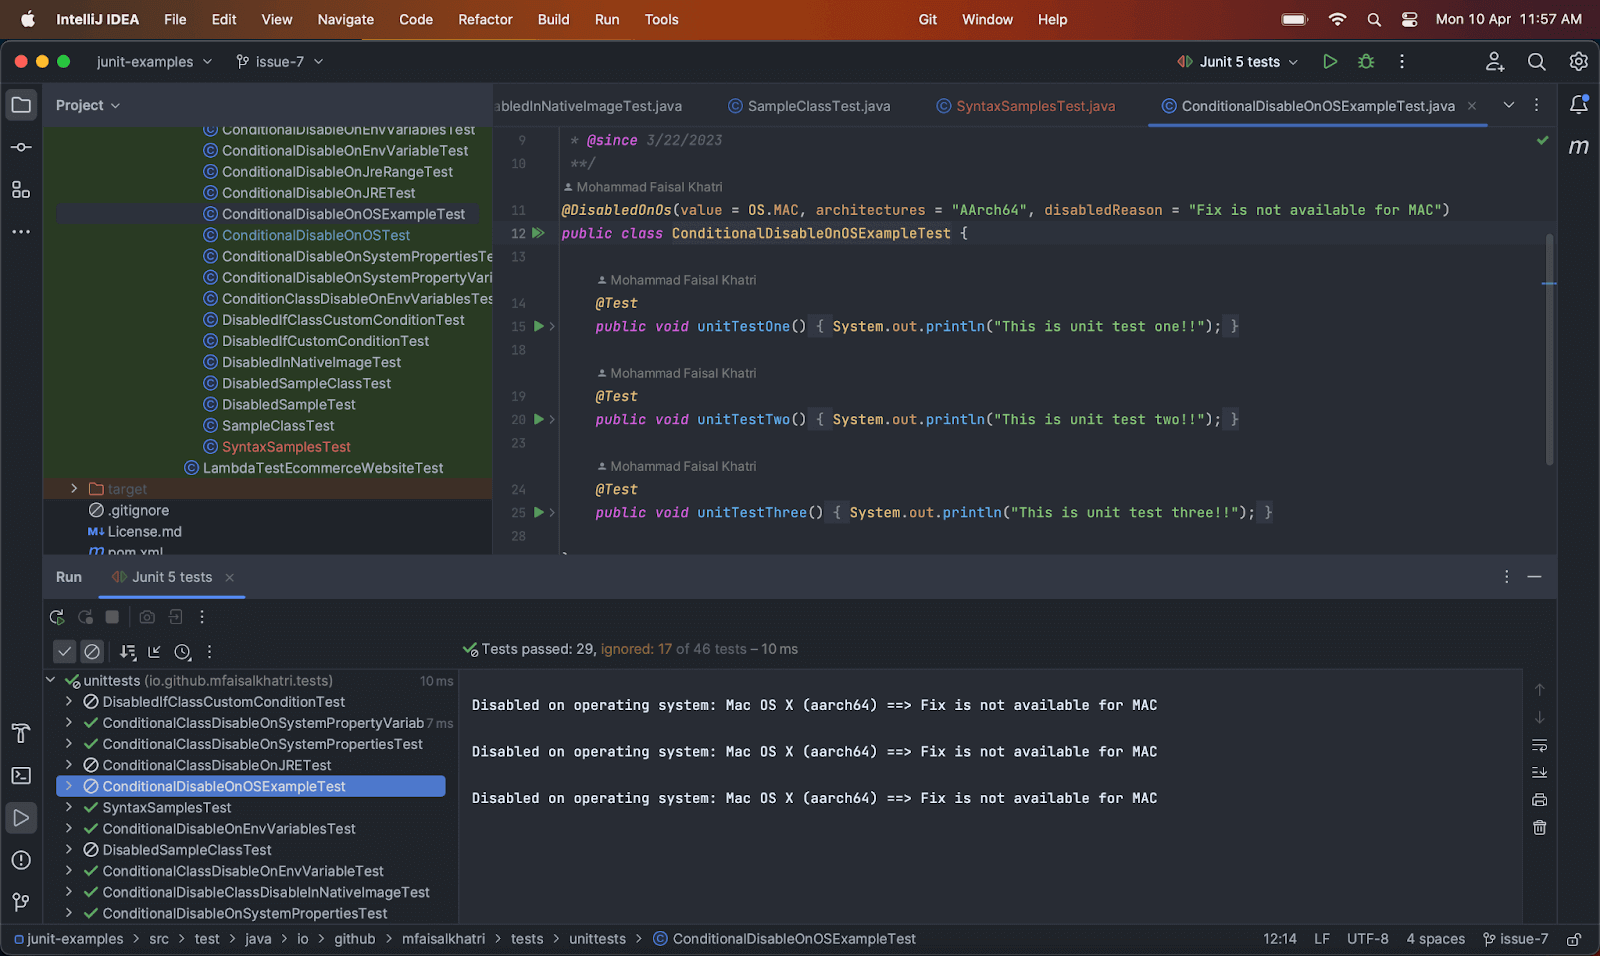Run unitTestOne from the gutter icon
The image size is (1600, 956).
point(539,326)
